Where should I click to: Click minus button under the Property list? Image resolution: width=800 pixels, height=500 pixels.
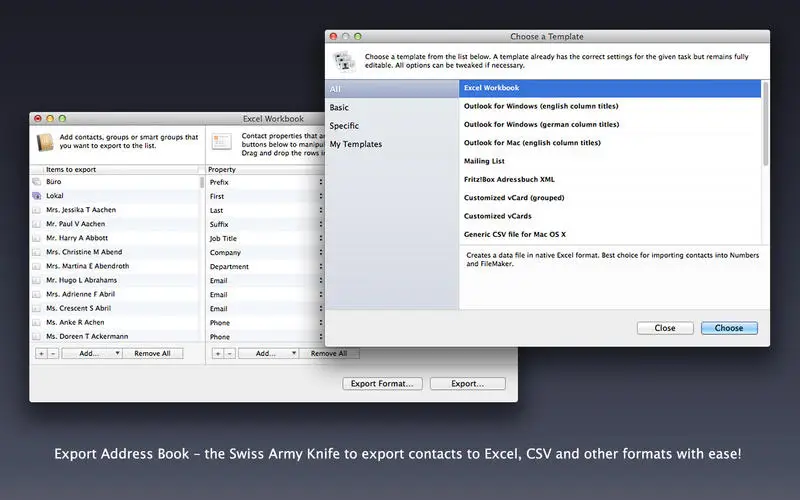[x=230, y=353]
